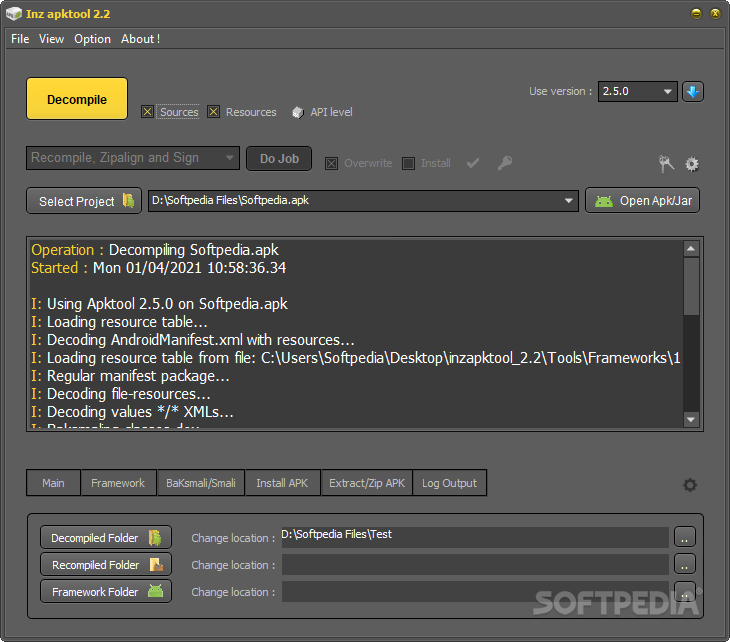Click the API level cube icon
The width and height of the screenshot is (730, 642).
[x=298, y=112]
